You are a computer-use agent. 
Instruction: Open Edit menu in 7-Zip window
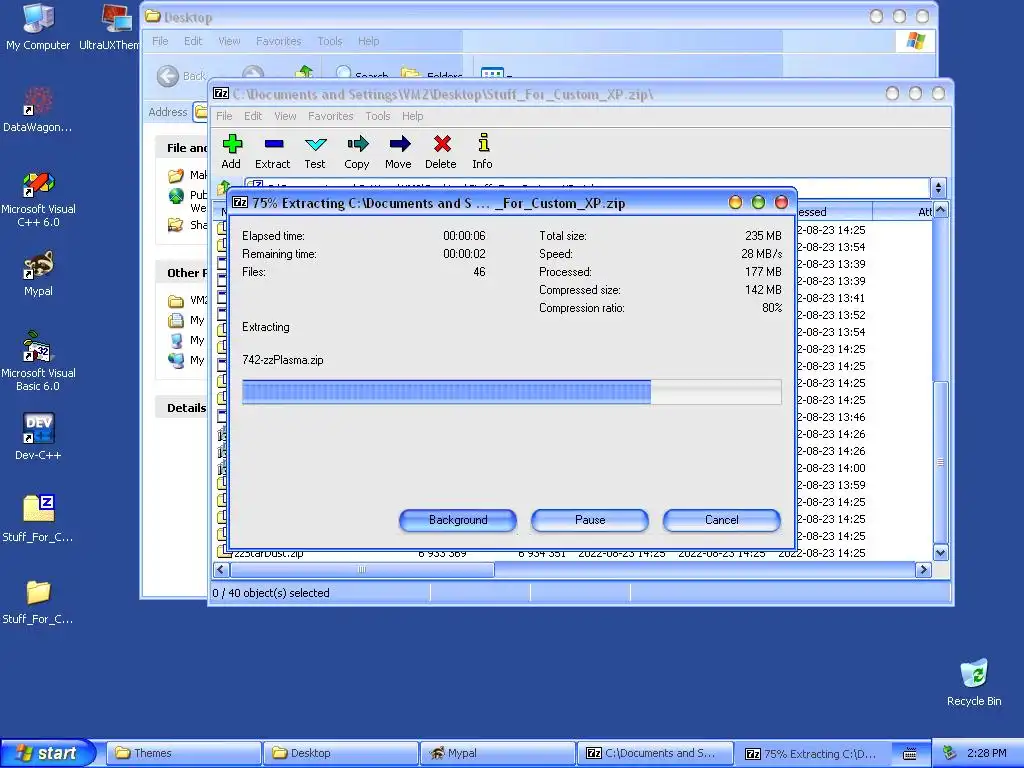click(x=253, y=116)
